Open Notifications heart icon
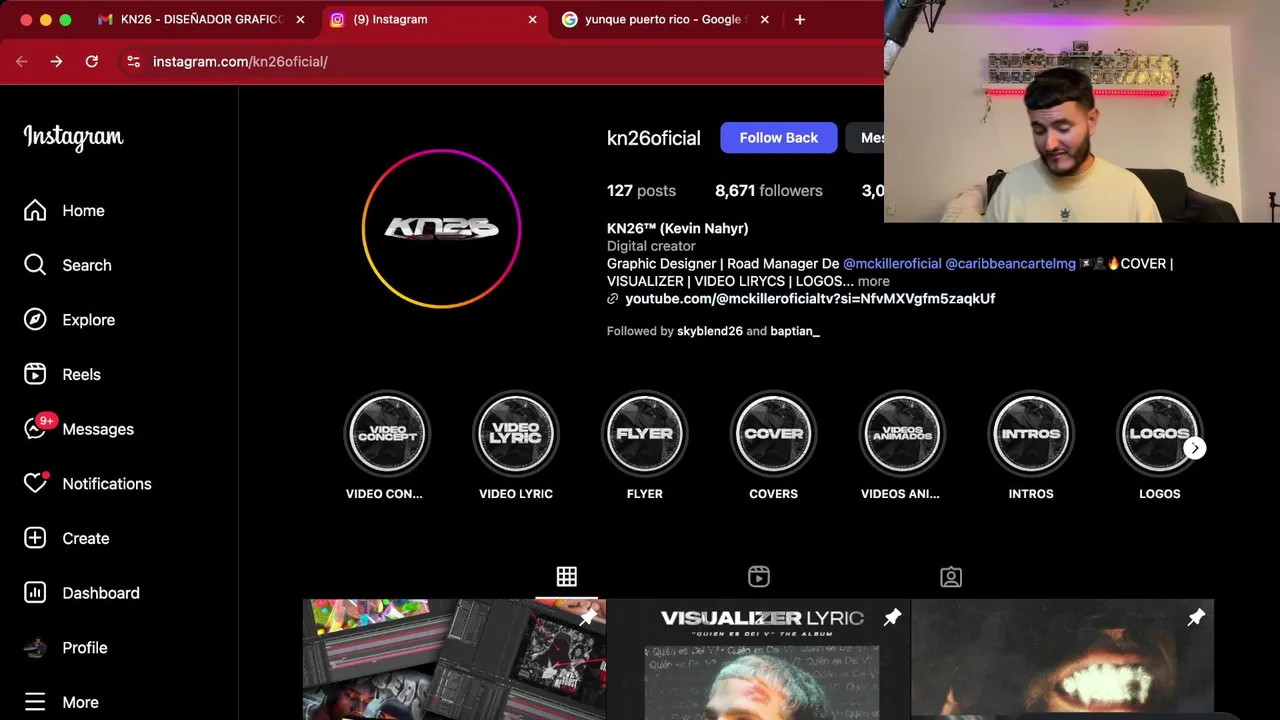 (x=36, y=483)
